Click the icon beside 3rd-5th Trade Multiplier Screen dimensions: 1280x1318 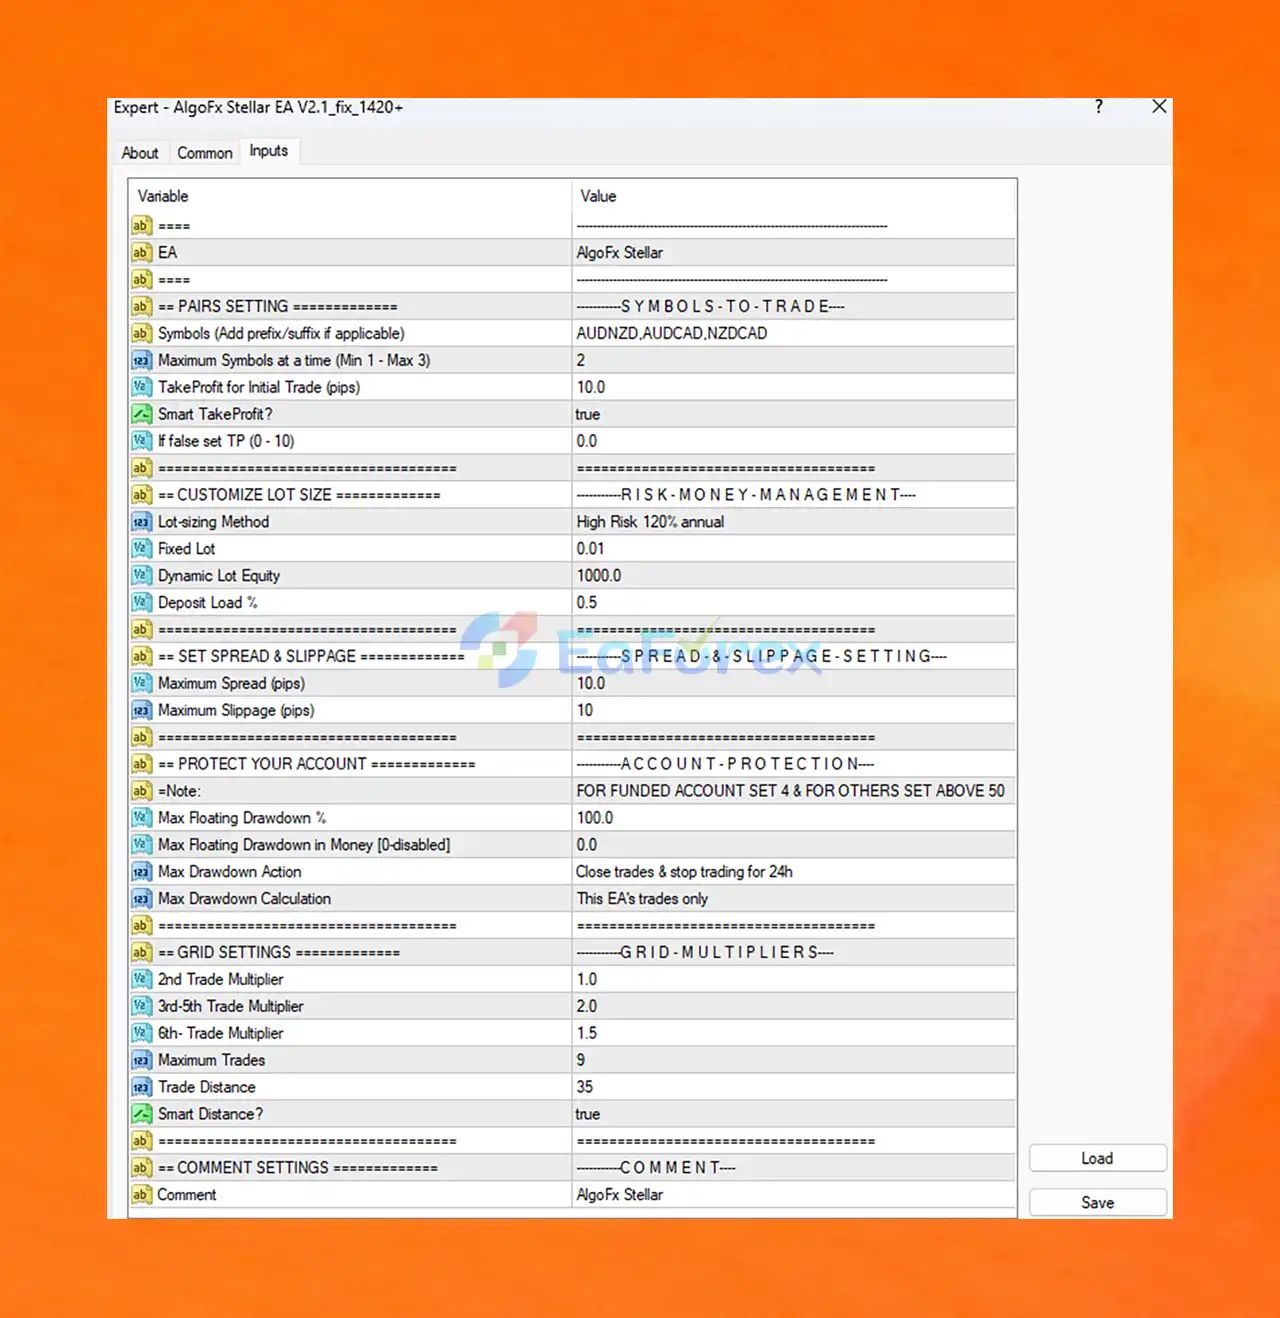(x=142, y=1007)
